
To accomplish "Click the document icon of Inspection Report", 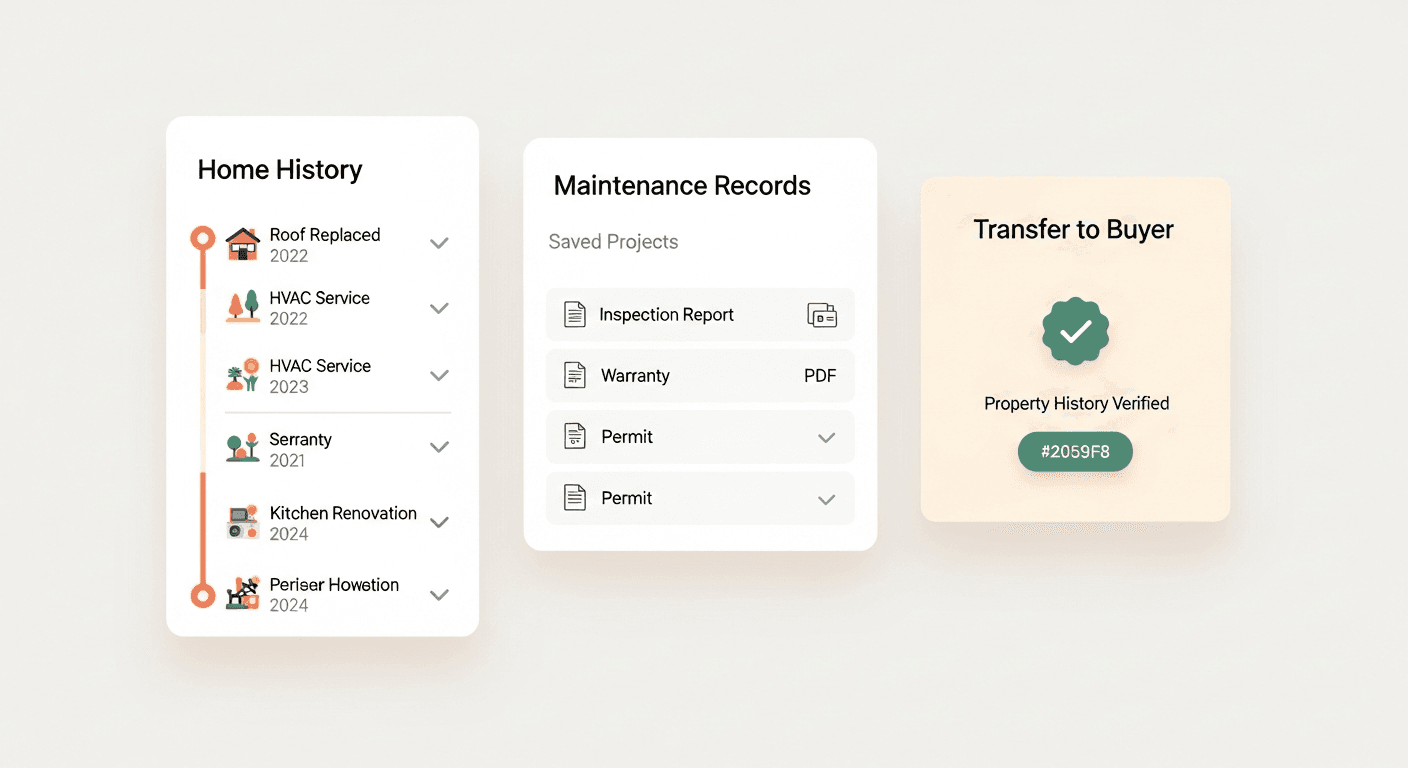I will [x=575, y=315].
